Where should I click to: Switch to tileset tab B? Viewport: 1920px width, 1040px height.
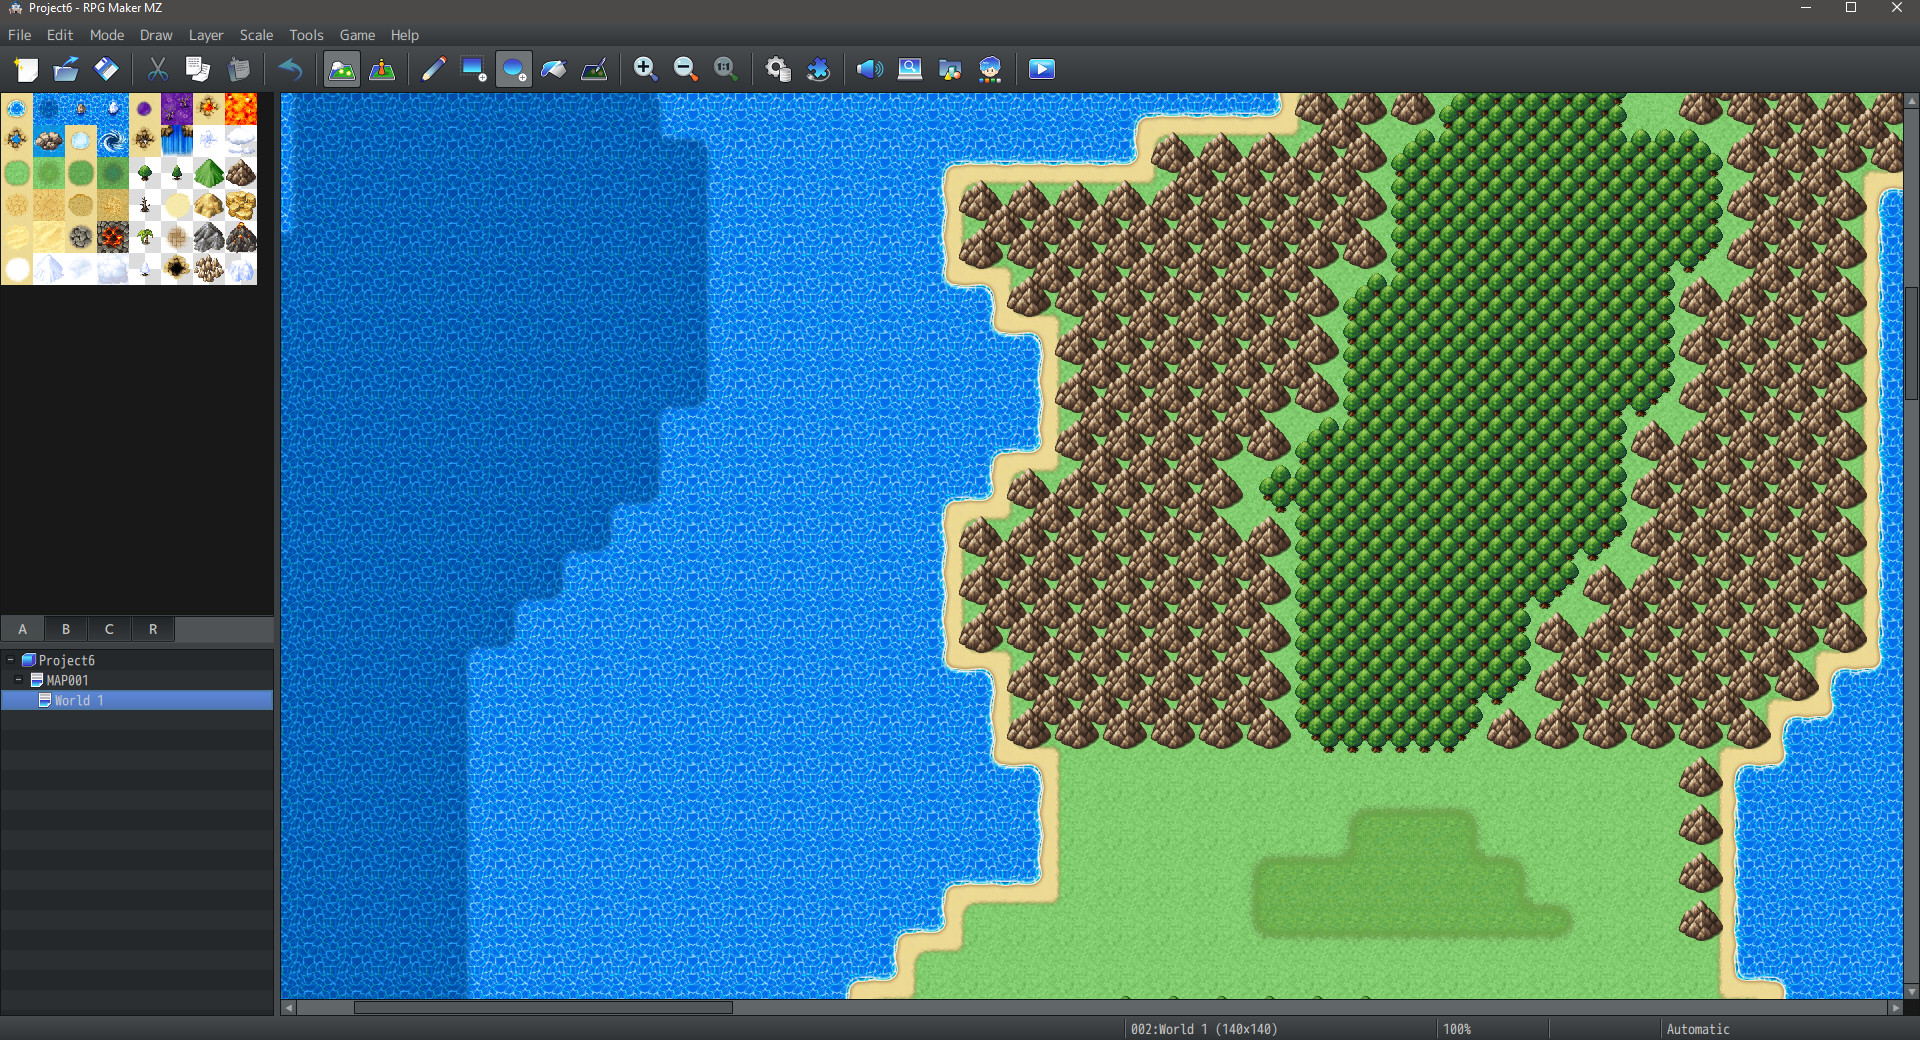[65, 629]
